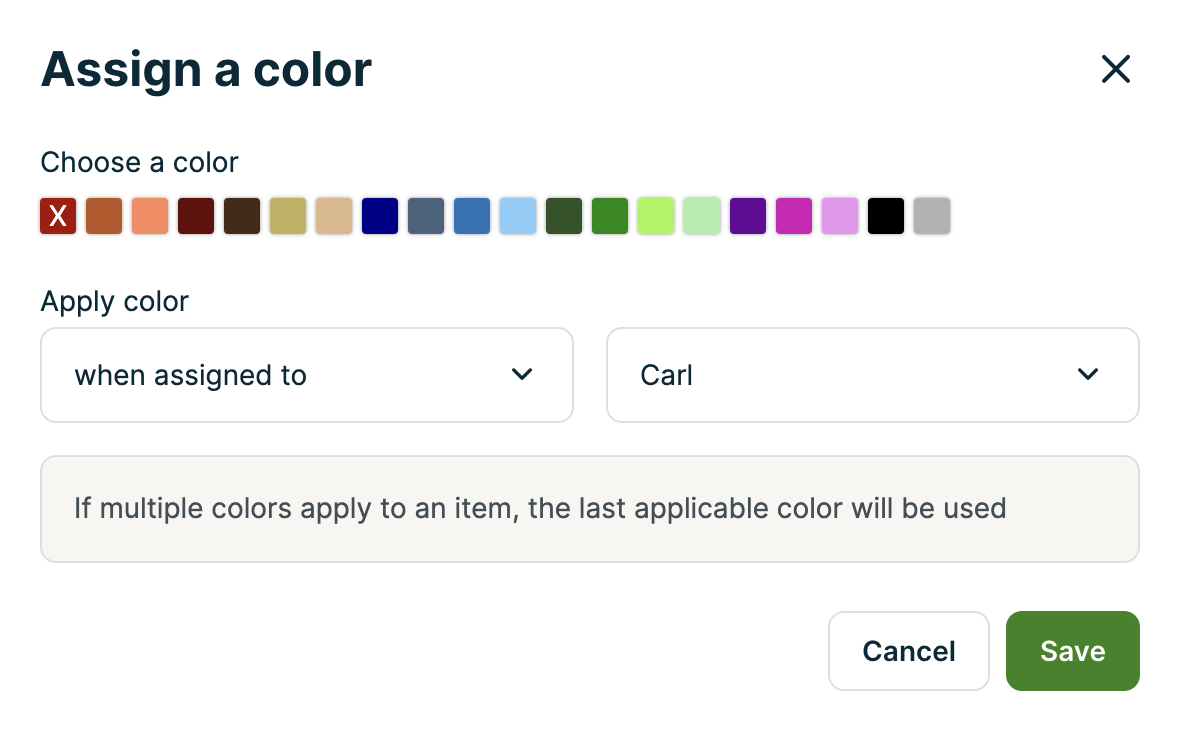Click the Cancel button
The width and height of the screenshot is (1180, 734).
[908, 651]
